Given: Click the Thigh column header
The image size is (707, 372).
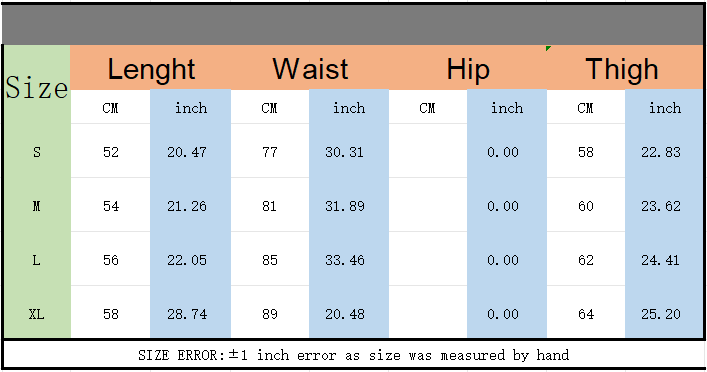Looking at the screenshot, I should click(624, 68).
